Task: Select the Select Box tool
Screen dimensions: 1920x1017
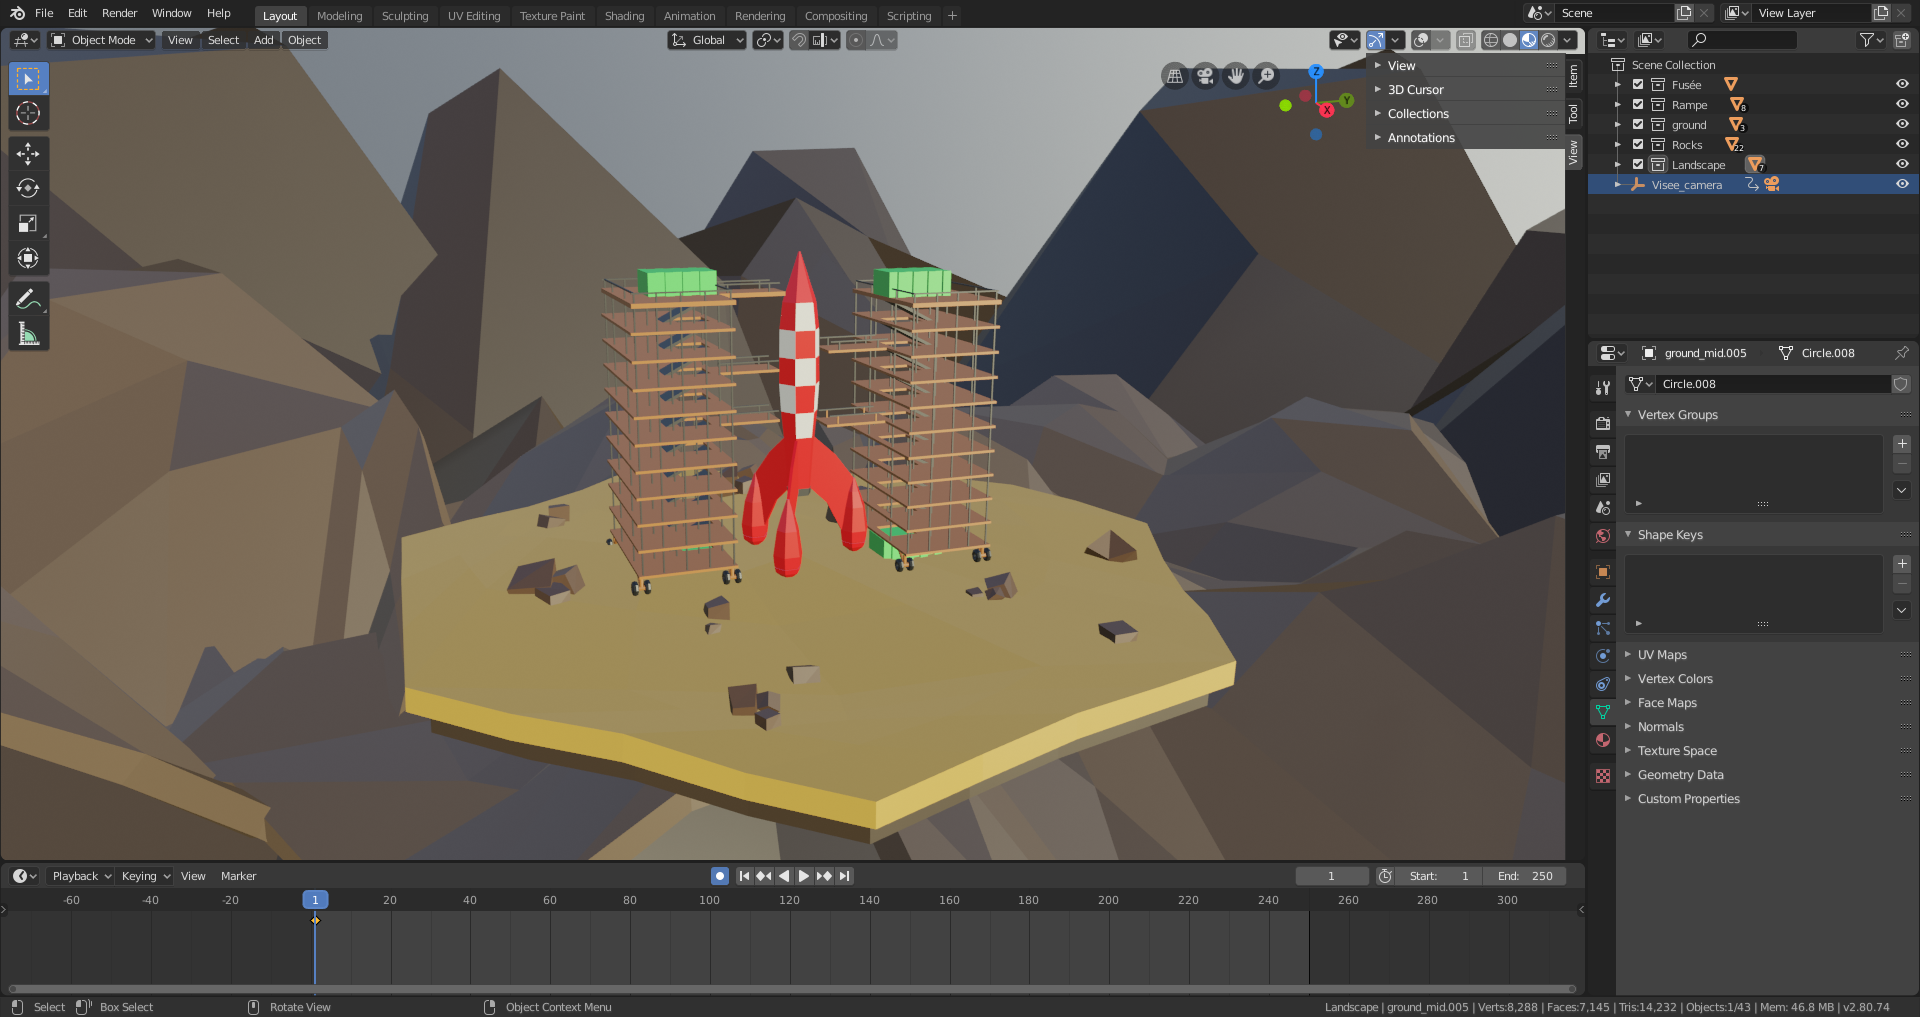Action: click(x=28, y=78)
